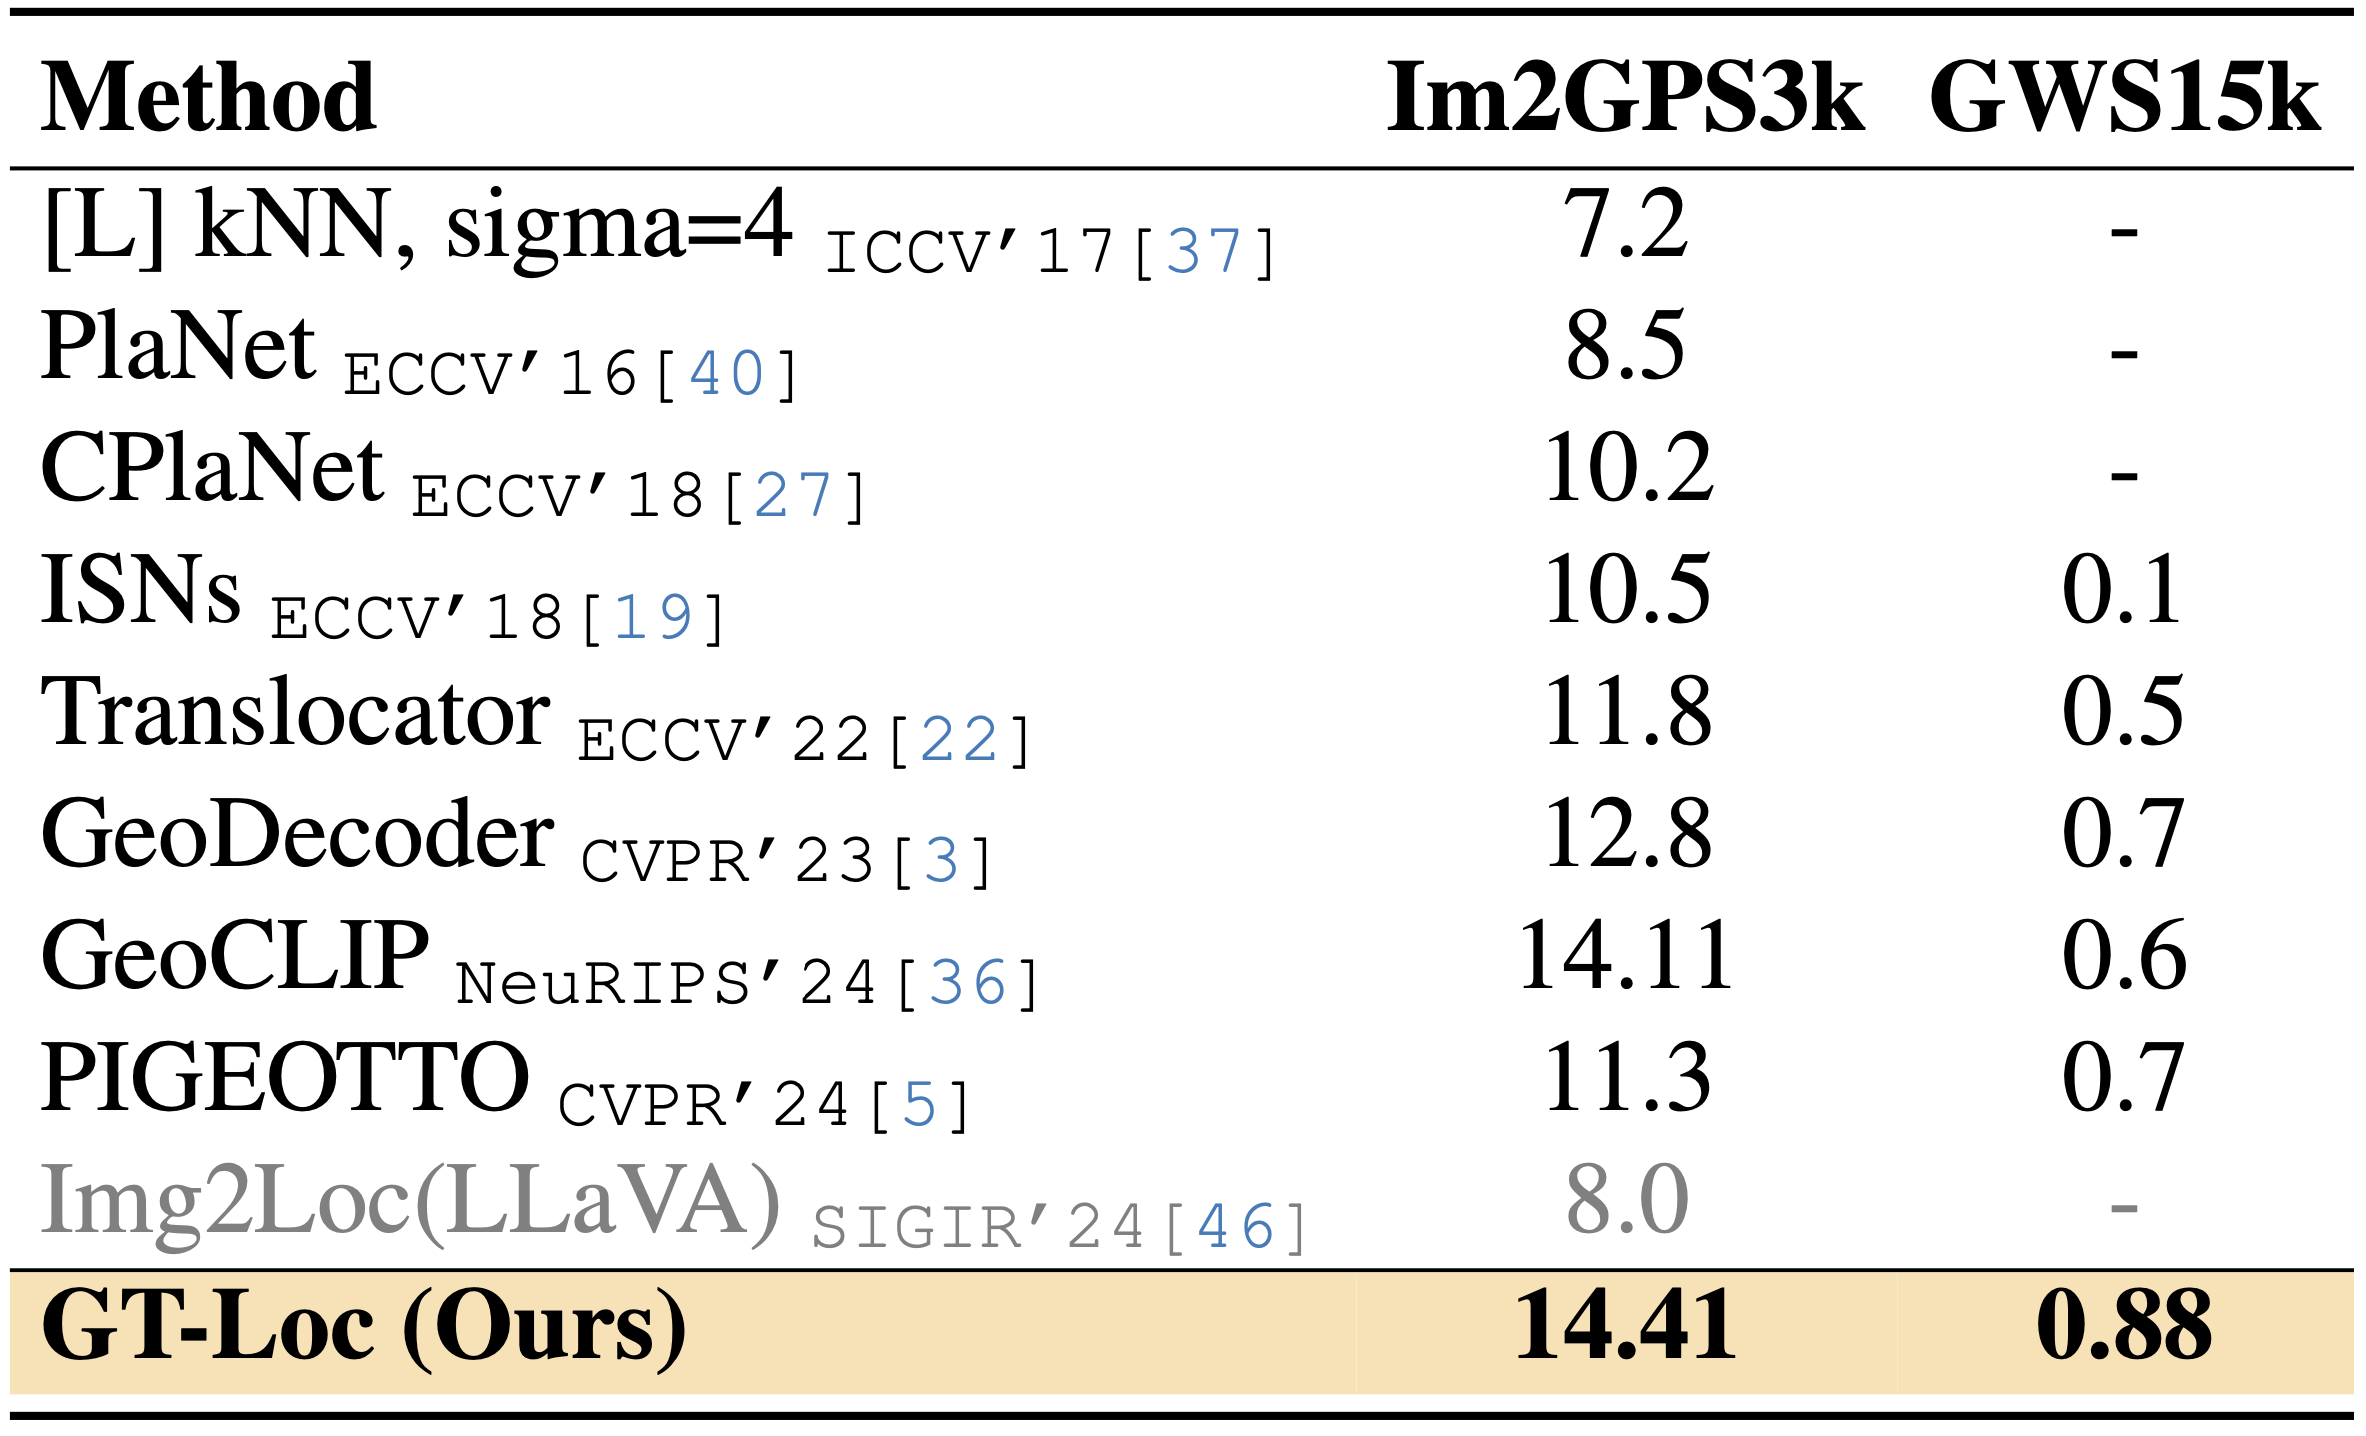The width and height of the screenshot is (2366, 1436).
Task: Click the Method column header
Action: click(x=208, y=97)
